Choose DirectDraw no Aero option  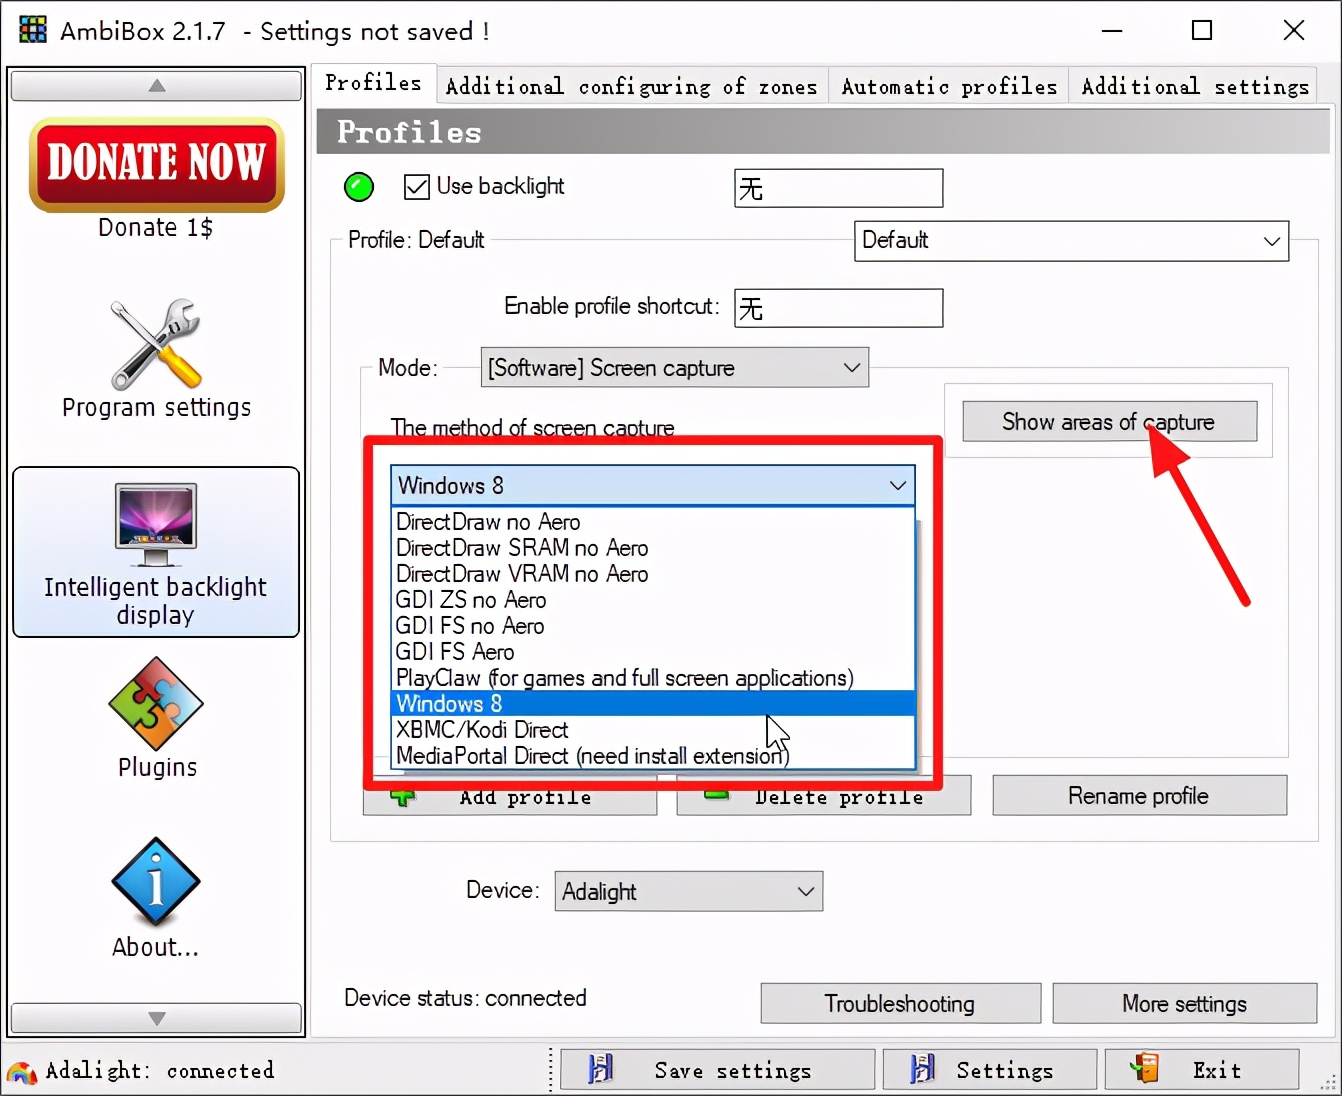[653, 522]
